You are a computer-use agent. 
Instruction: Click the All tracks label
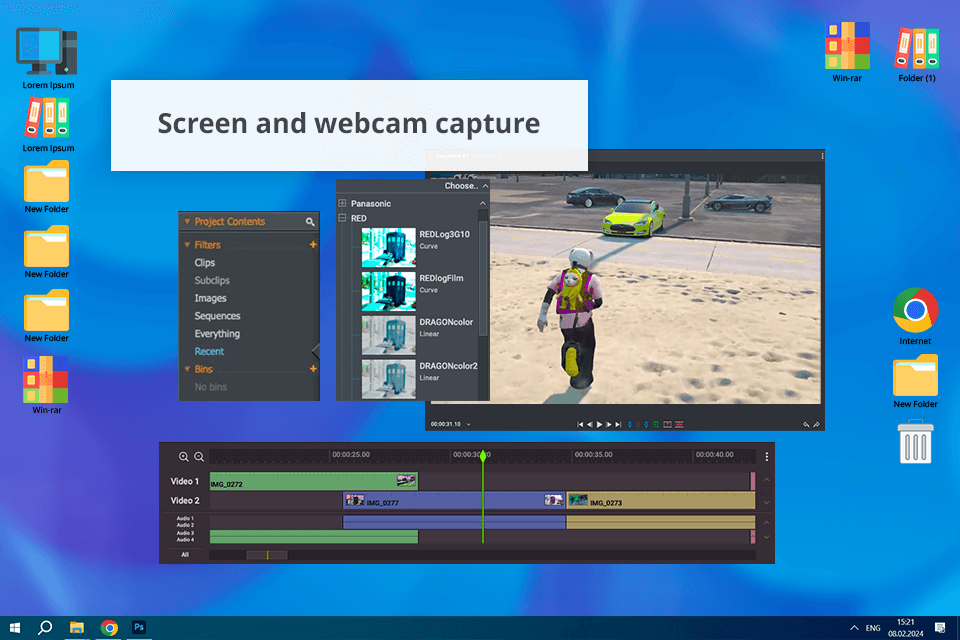[x=185, y=555]
